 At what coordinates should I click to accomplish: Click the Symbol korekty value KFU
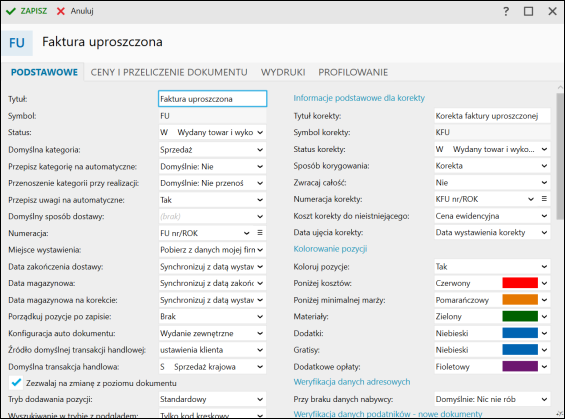(x=492, y=132)
